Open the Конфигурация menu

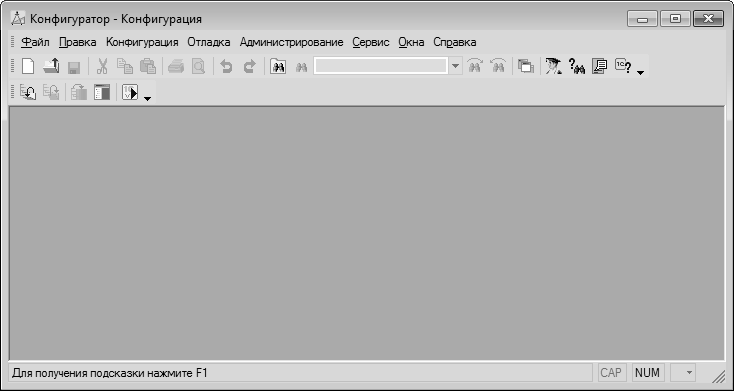[x=142, y=42]
